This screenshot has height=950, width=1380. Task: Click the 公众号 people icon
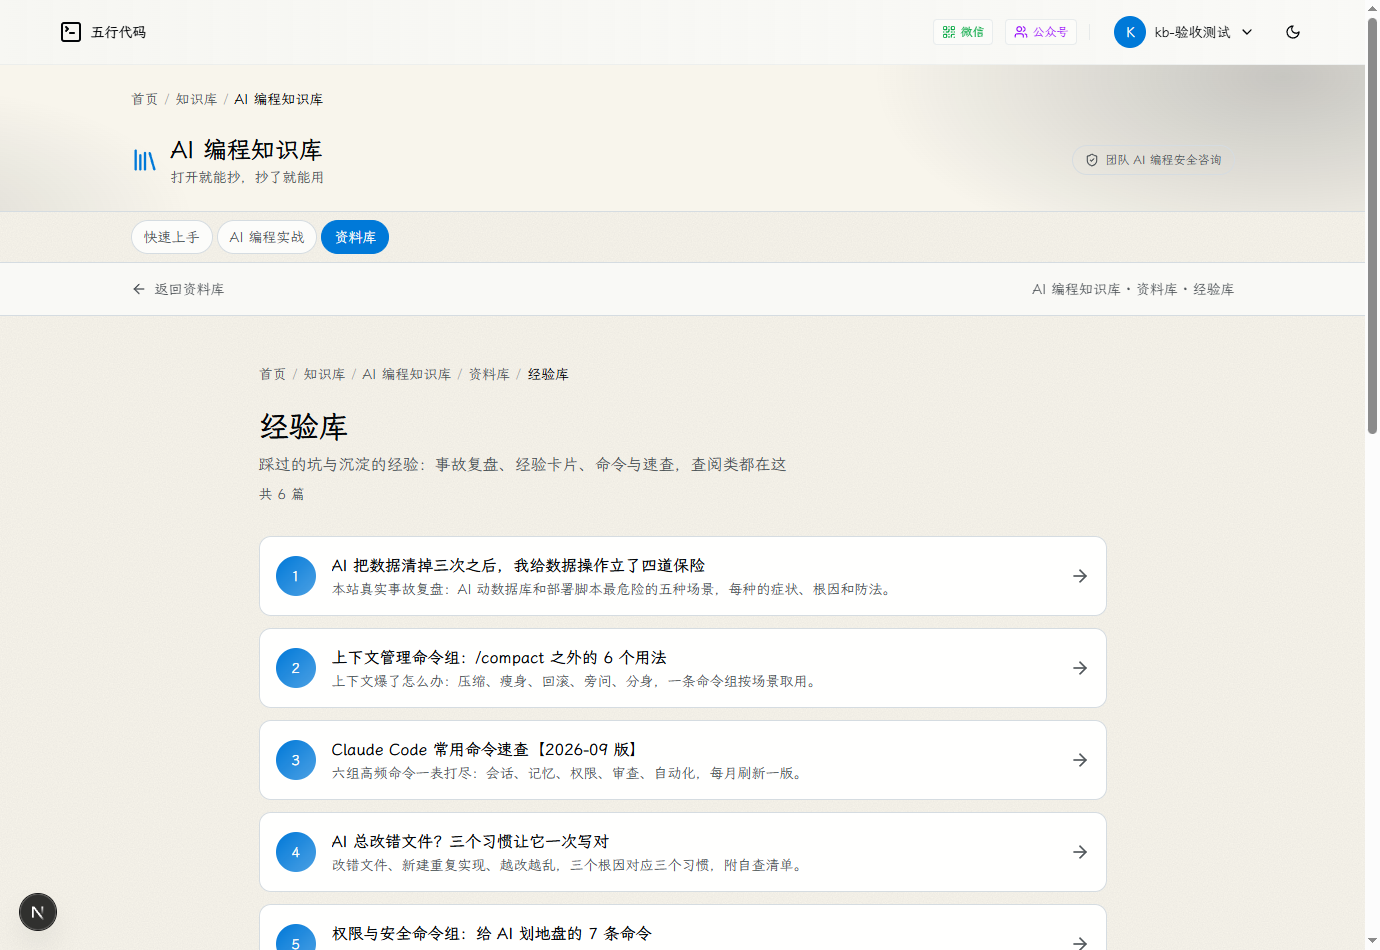pos(1021,32)
